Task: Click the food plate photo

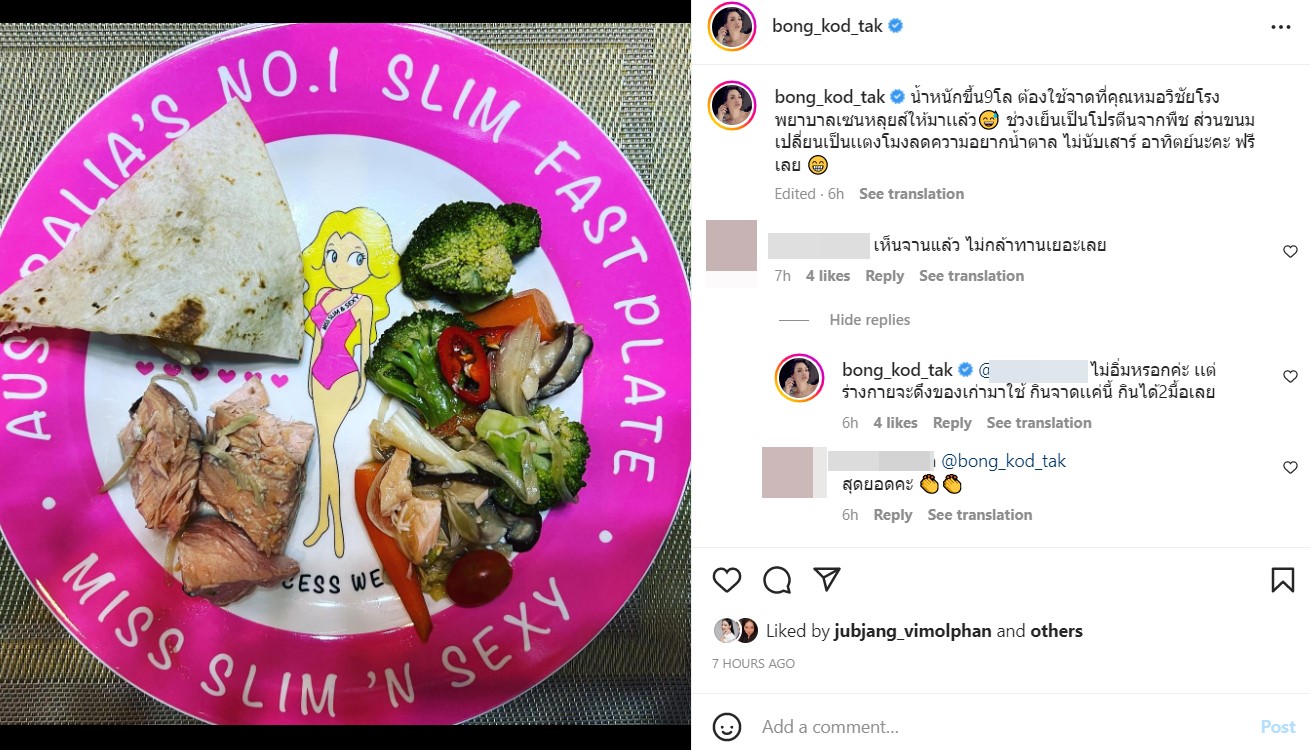Action: [345, 375]
